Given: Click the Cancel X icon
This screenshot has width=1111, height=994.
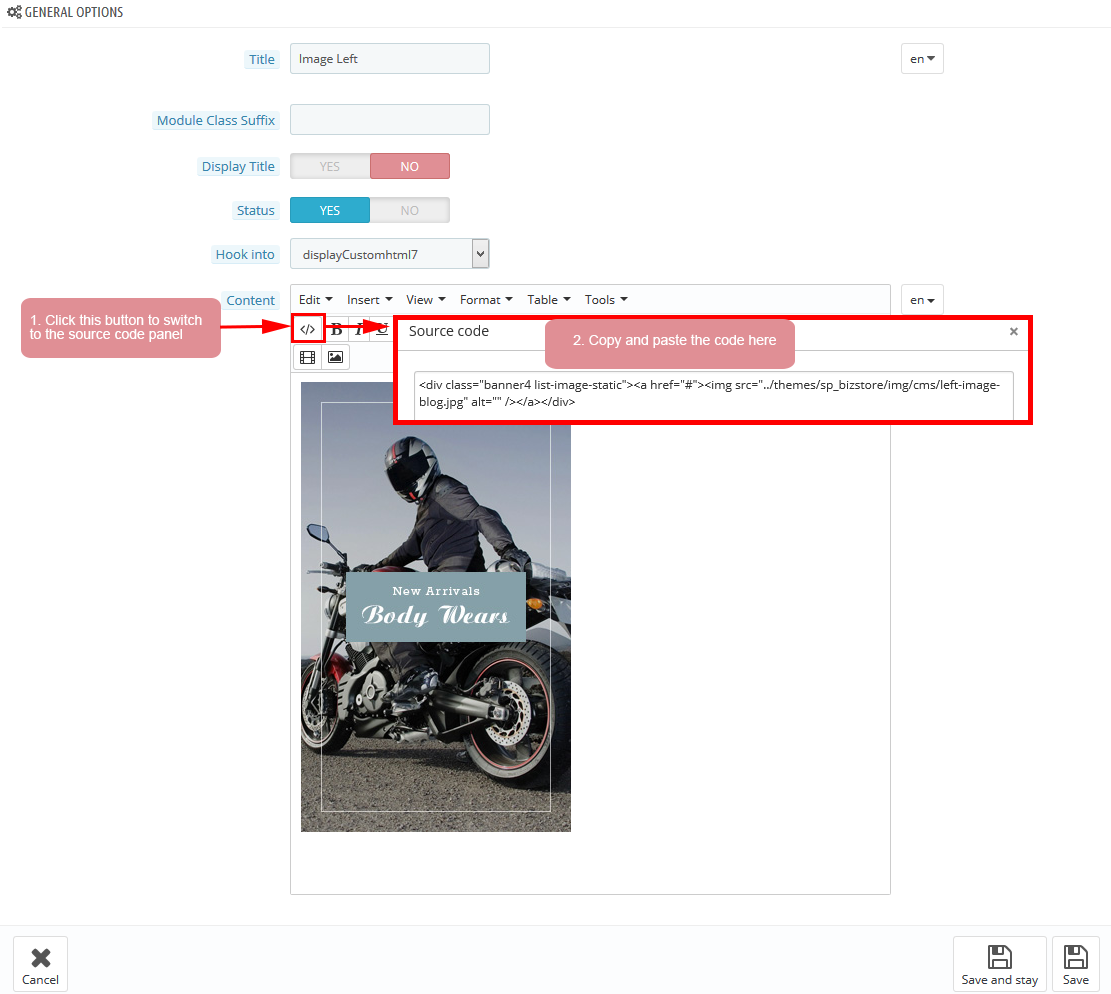Looking at the screenshot, I should (41, 957).
